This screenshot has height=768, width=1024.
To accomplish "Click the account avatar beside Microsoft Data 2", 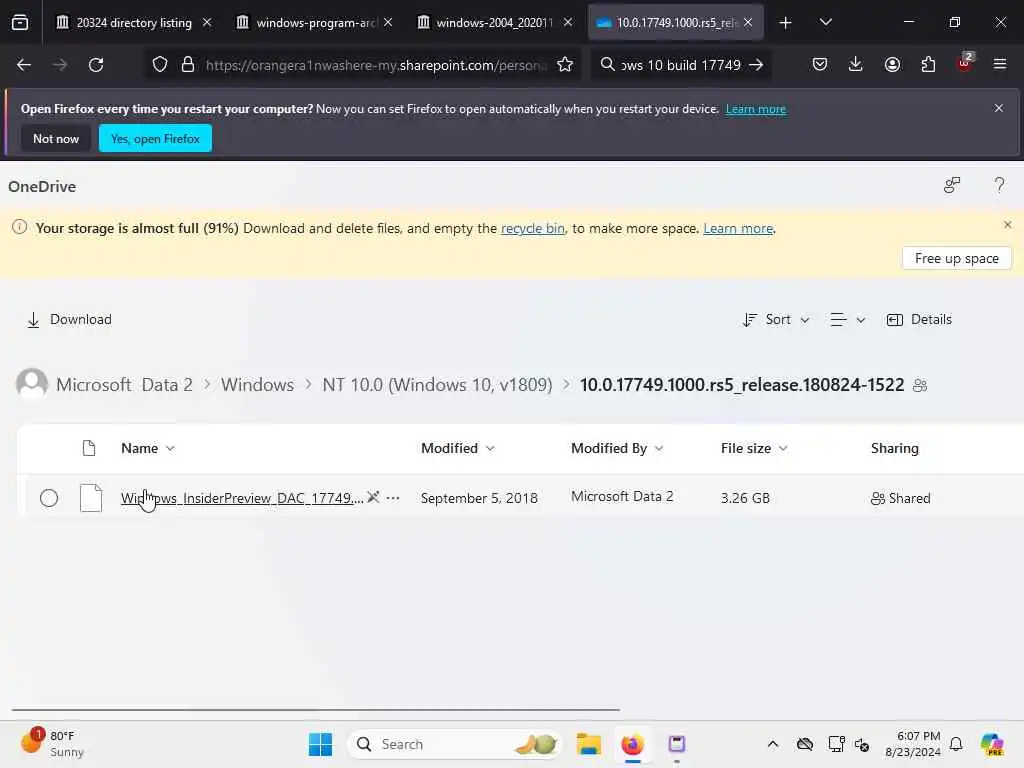I will tap(32, 384).
